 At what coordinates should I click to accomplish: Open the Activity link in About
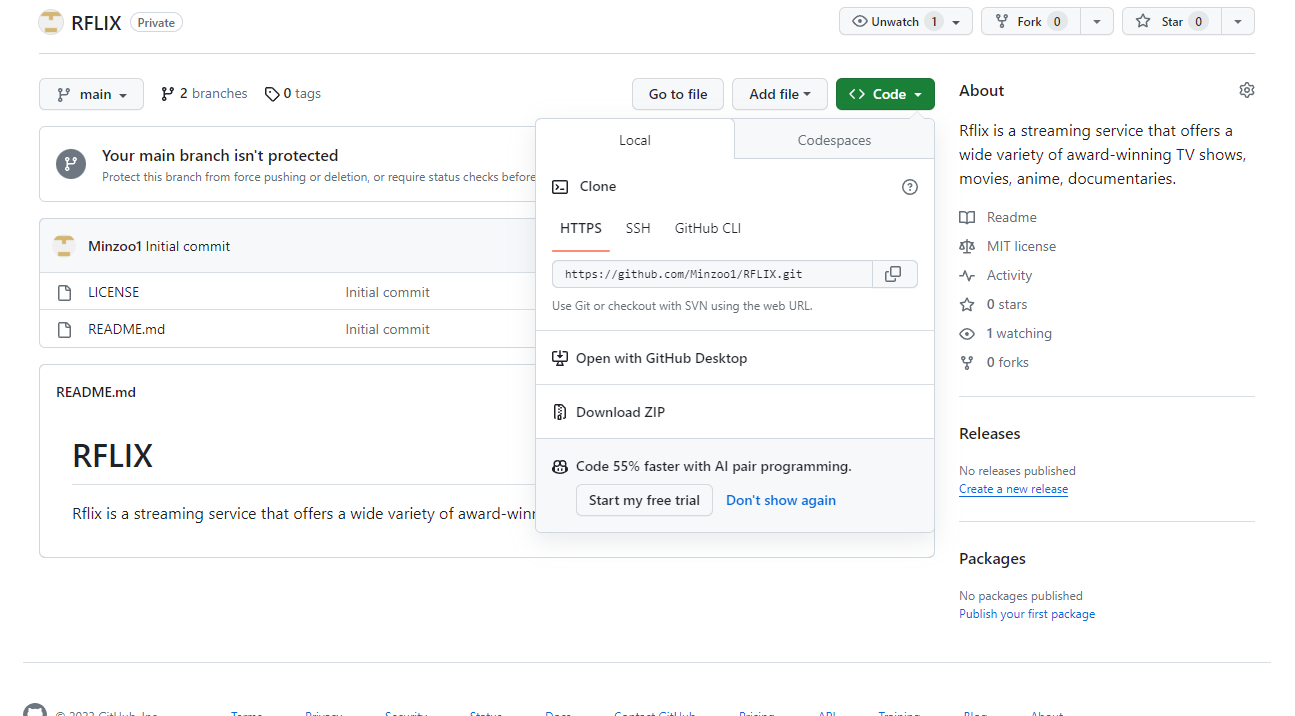pyautogui.click(x=1009, y=276)
